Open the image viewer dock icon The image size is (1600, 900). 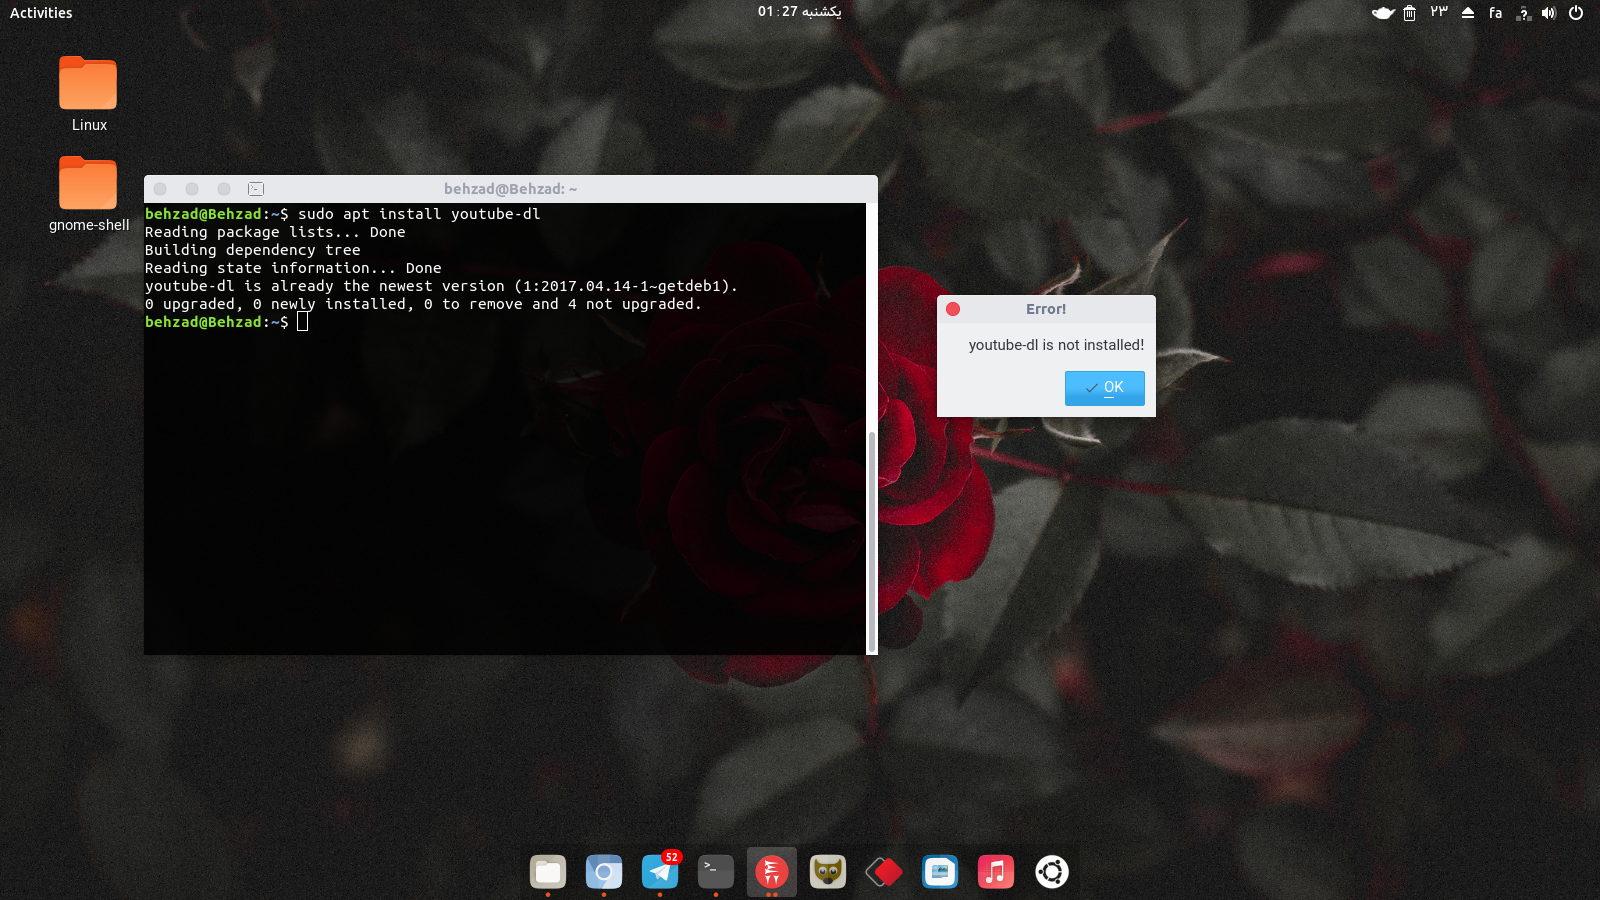point(940,872)
